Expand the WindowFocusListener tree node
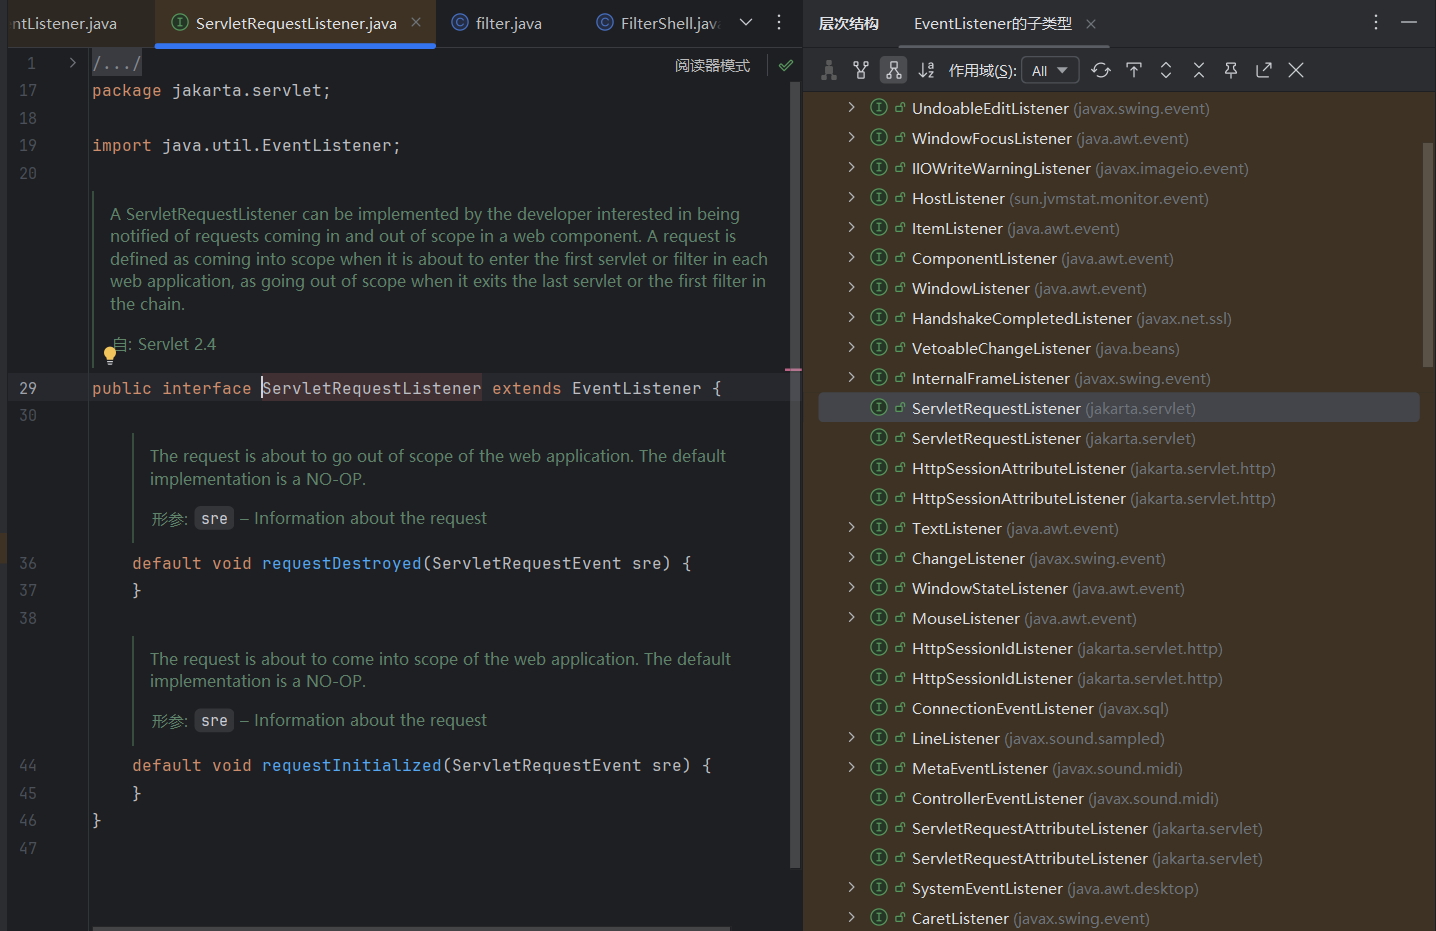 (851, 138)
